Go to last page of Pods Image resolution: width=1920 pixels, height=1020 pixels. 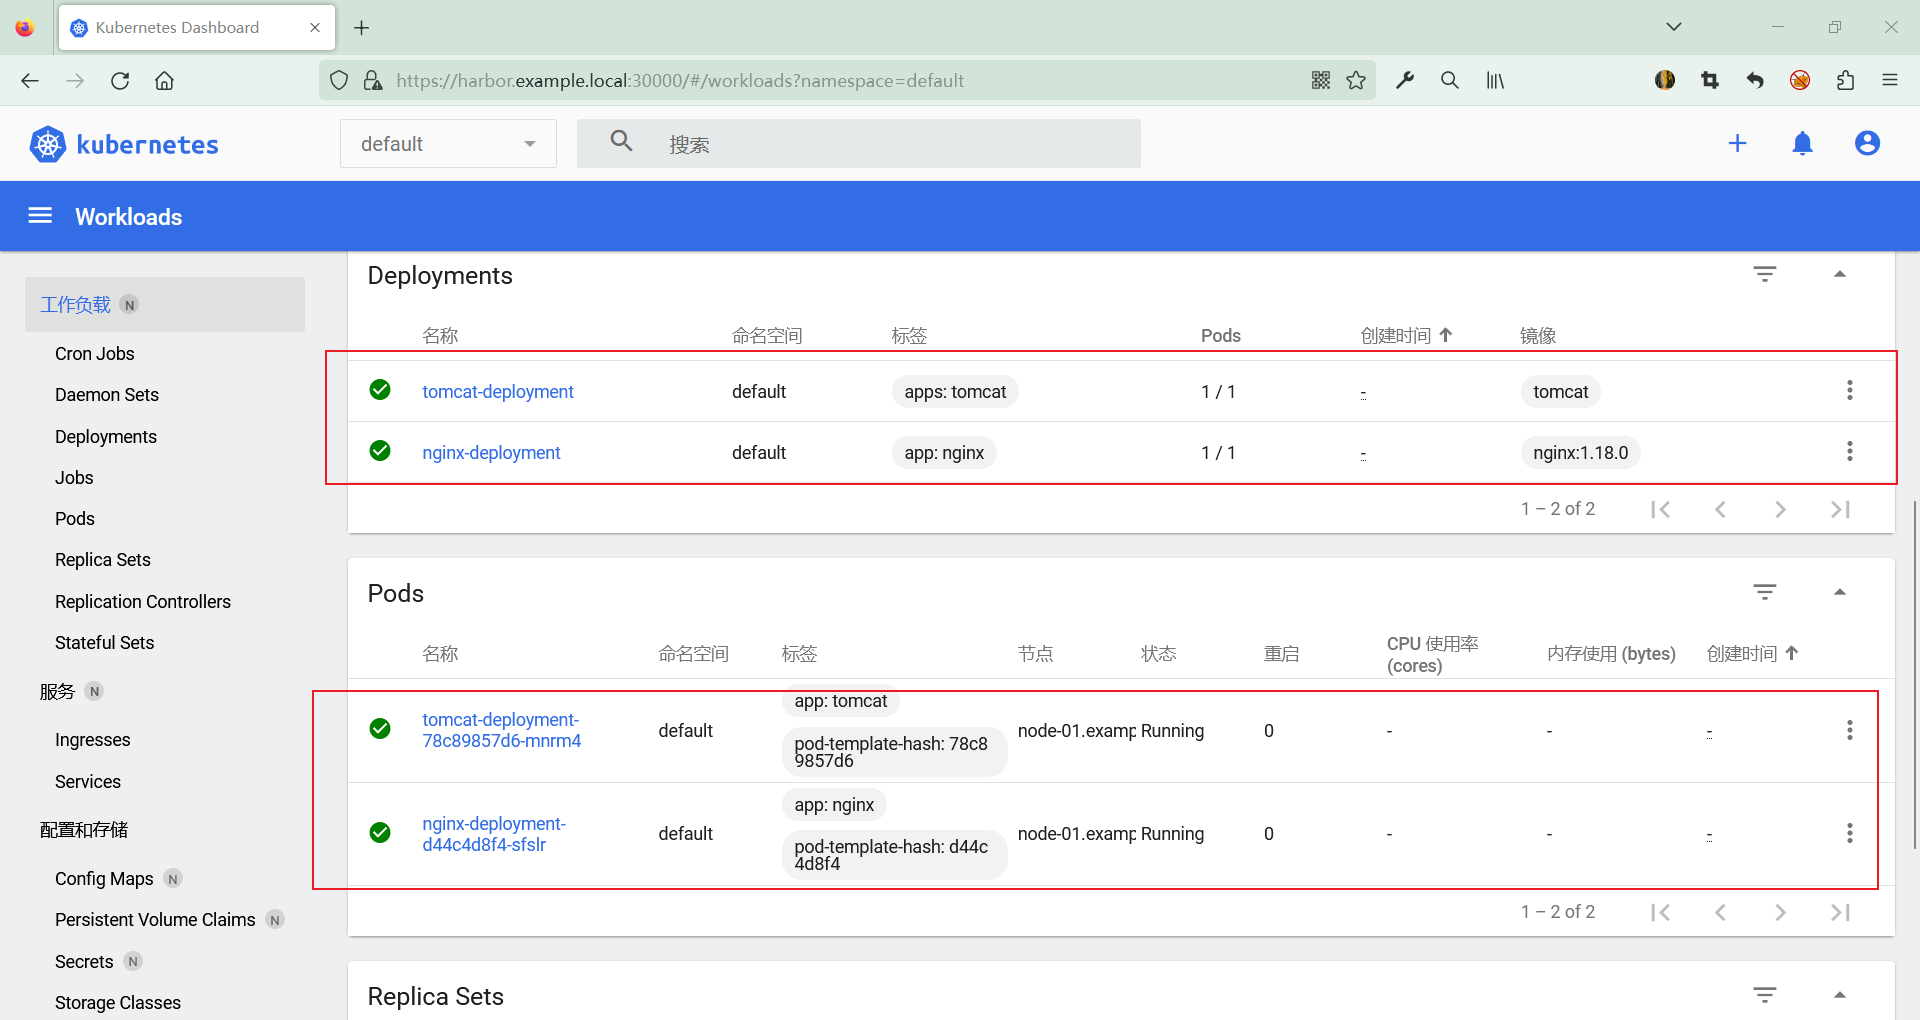[1840, 912]
